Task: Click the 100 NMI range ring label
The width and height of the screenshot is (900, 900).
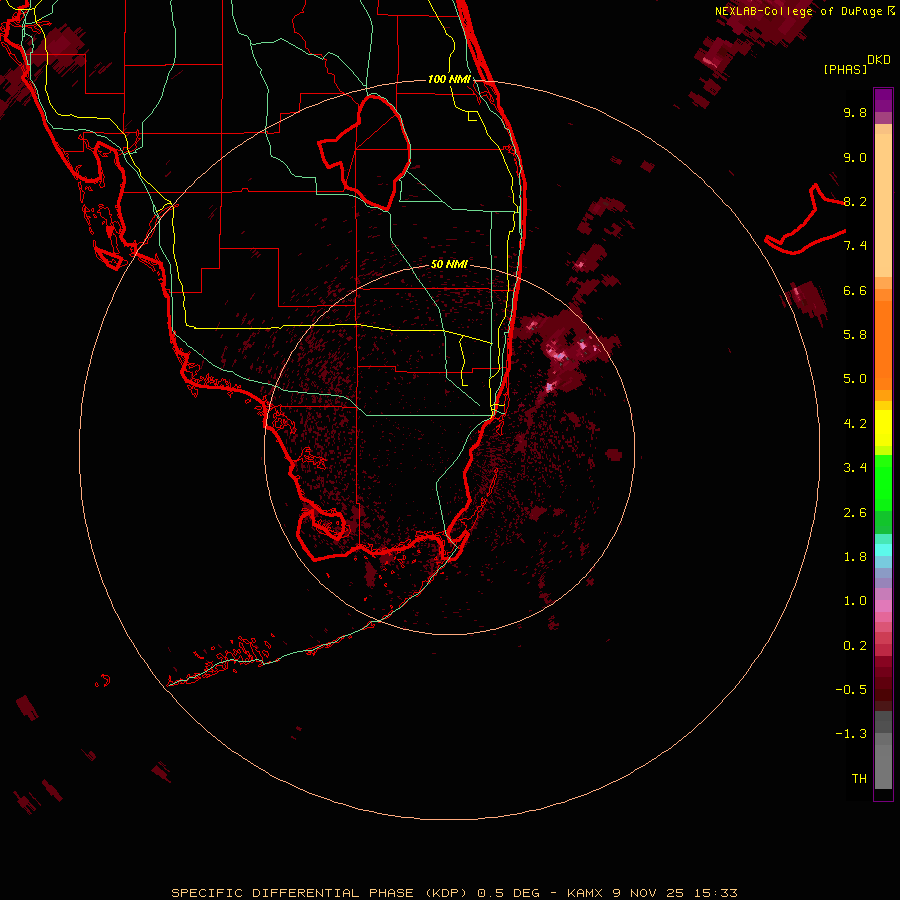Action: point(449,79)
